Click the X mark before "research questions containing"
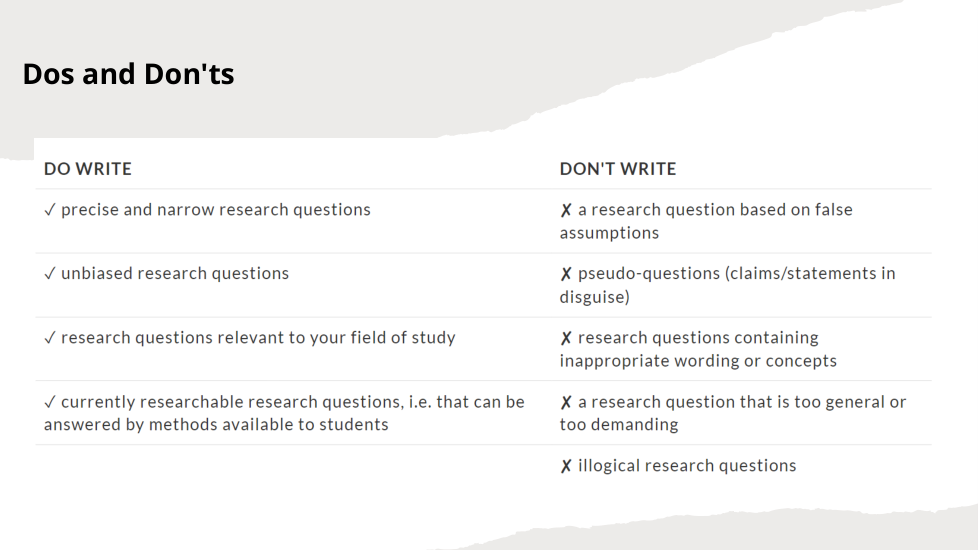 click(x=566, y=338)
